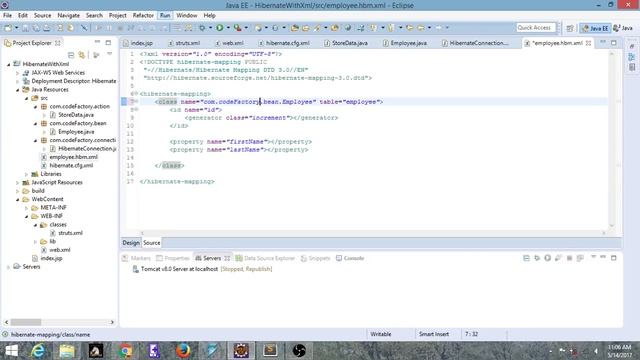Image resolution: width=640 pixels, height=360 pixels.
Task: Collapse the WebContent folder
Action: 17,199
